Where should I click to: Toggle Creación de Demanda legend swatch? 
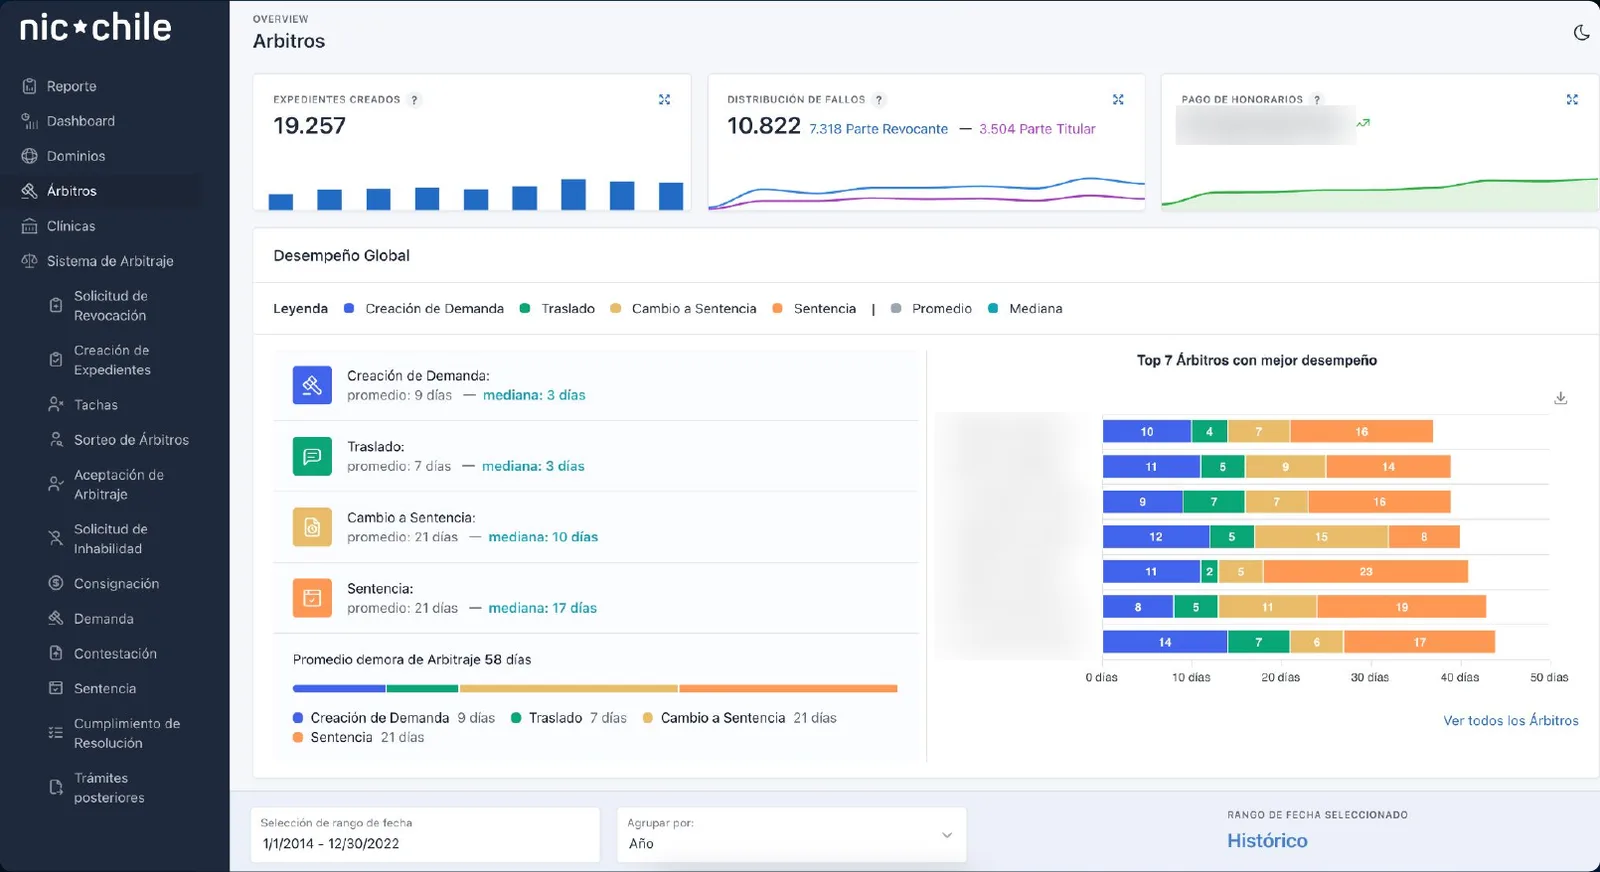[x=349, y=309]
